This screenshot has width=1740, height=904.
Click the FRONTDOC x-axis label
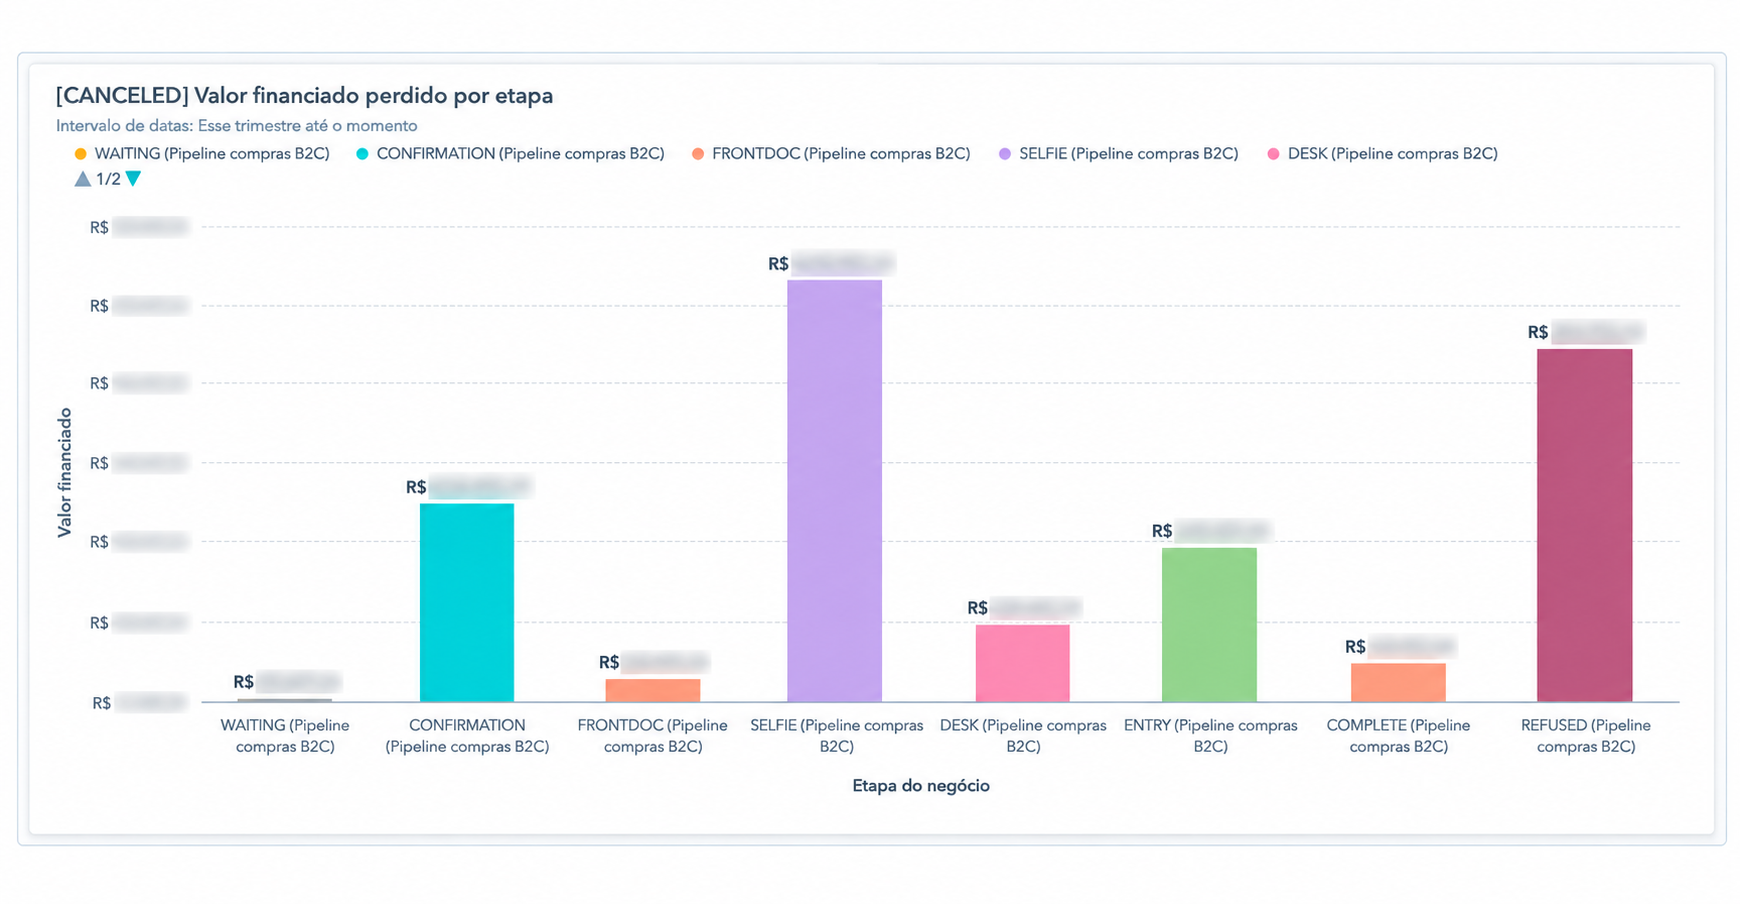coord(653,736)
